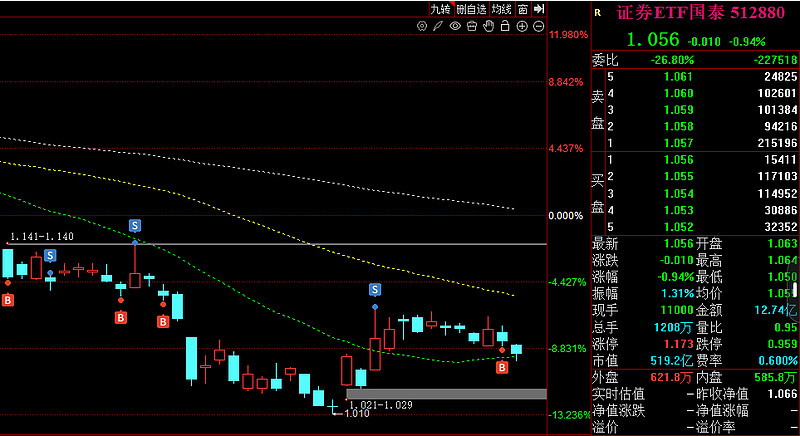Select sell level 1 price 1.057
800x436 pixels.
678,143
